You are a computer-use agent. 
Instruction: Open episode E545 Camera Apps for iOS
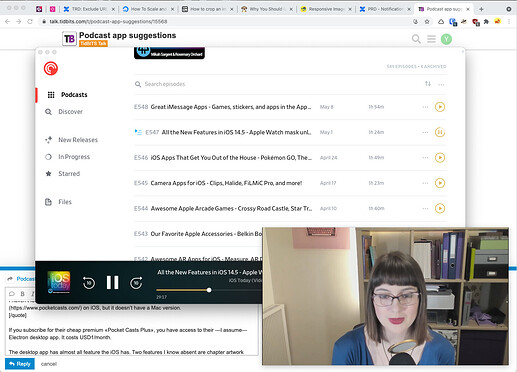click(x=226, y=183)
